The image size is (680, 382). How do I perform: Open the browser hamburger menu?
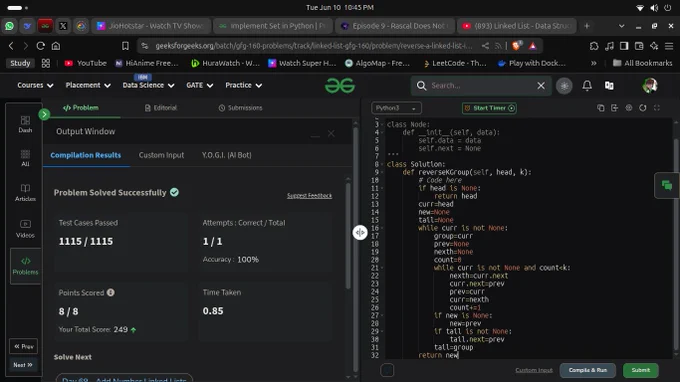[x=669, y=46]
